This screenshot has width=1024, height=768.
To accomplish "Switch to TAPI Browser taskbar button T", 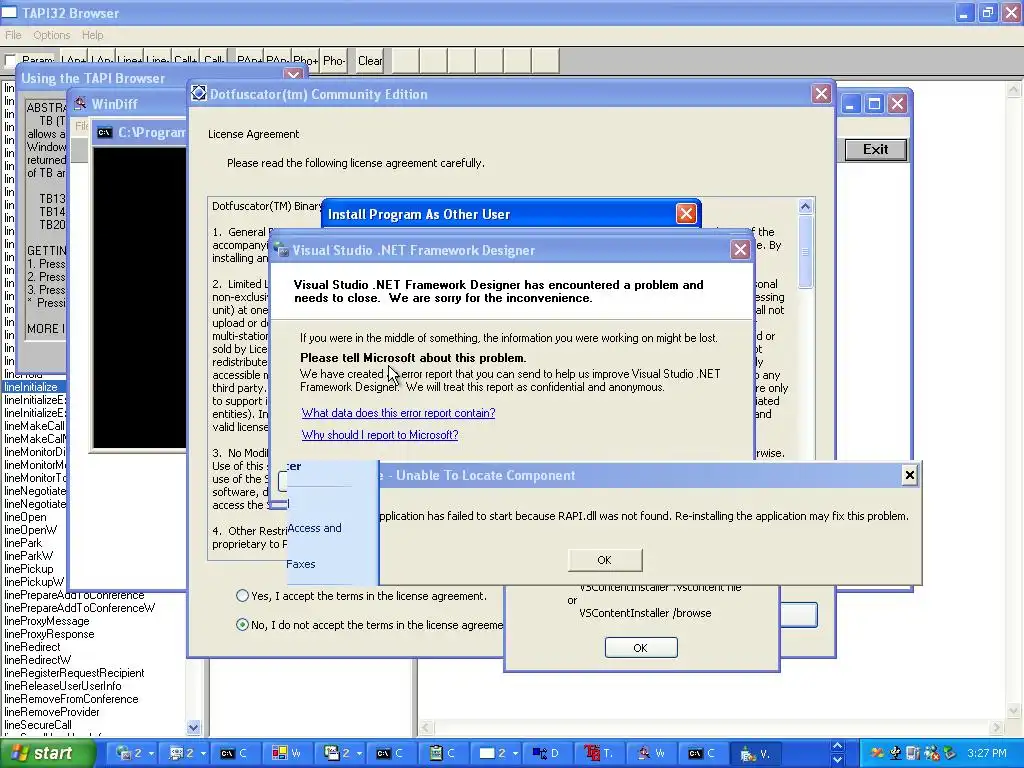I will tap(600, 753).
